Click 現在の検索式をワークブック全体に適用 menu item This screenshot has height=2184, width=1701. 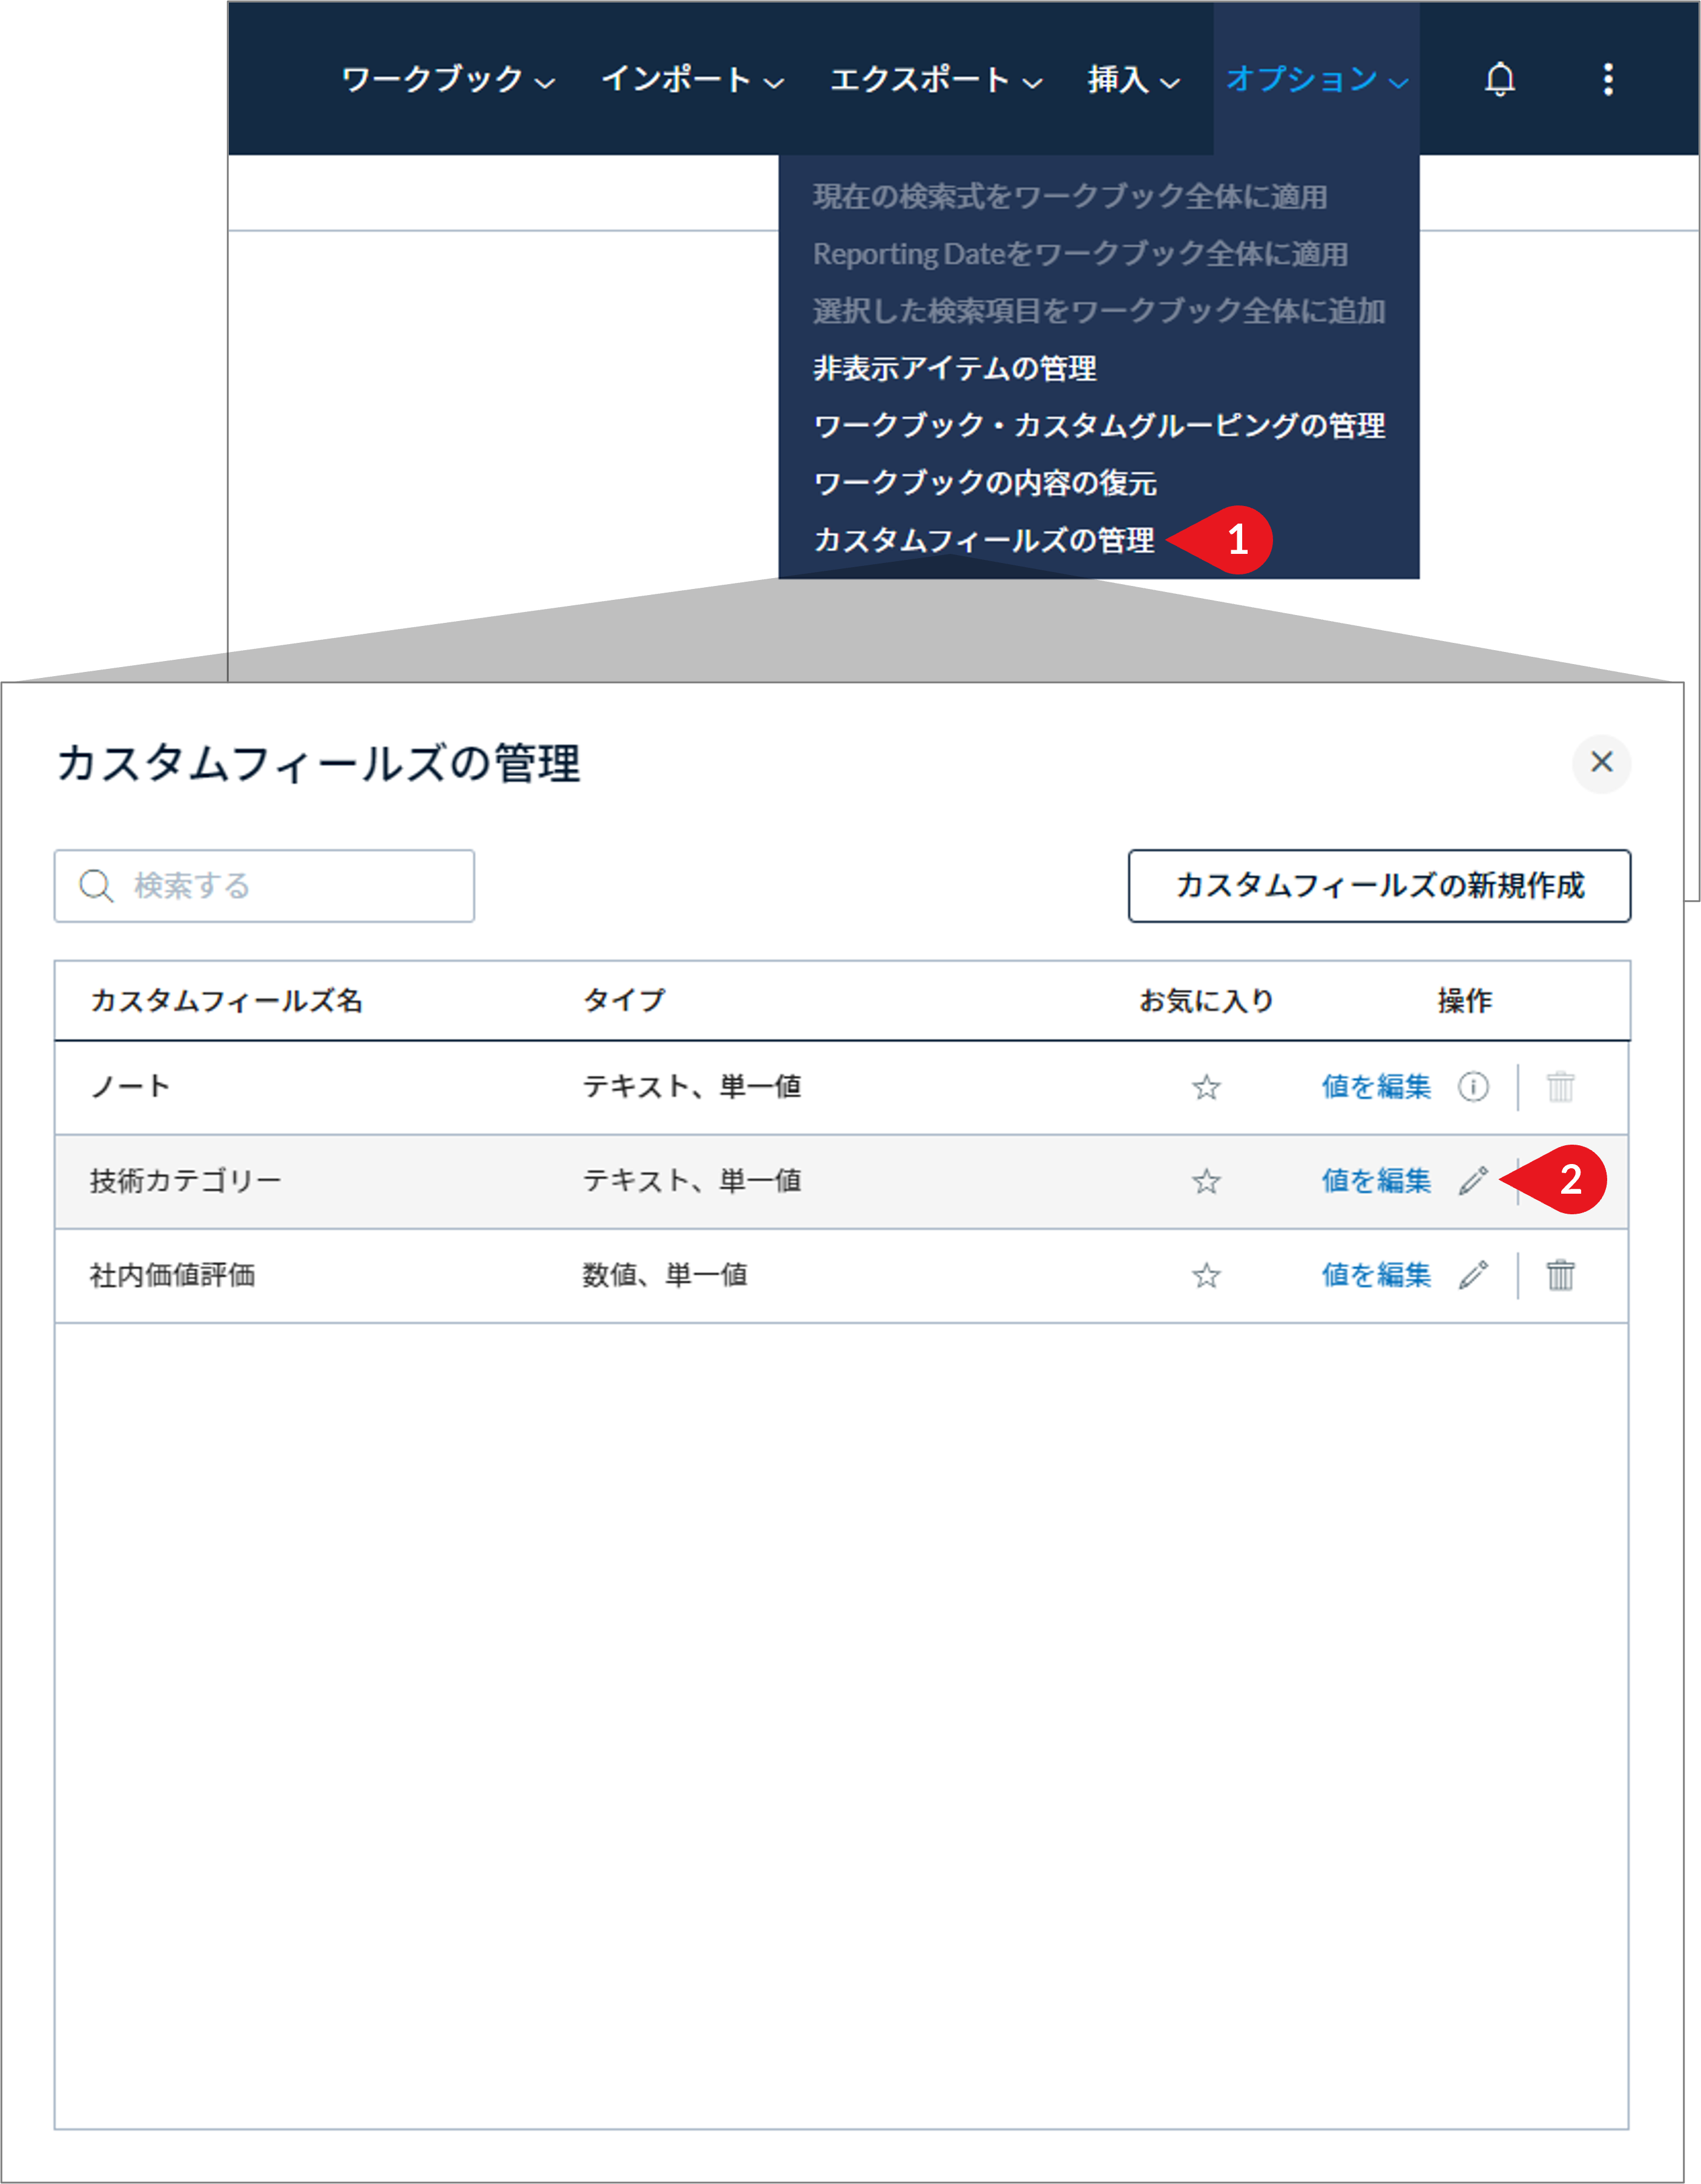click(1070, 197)
